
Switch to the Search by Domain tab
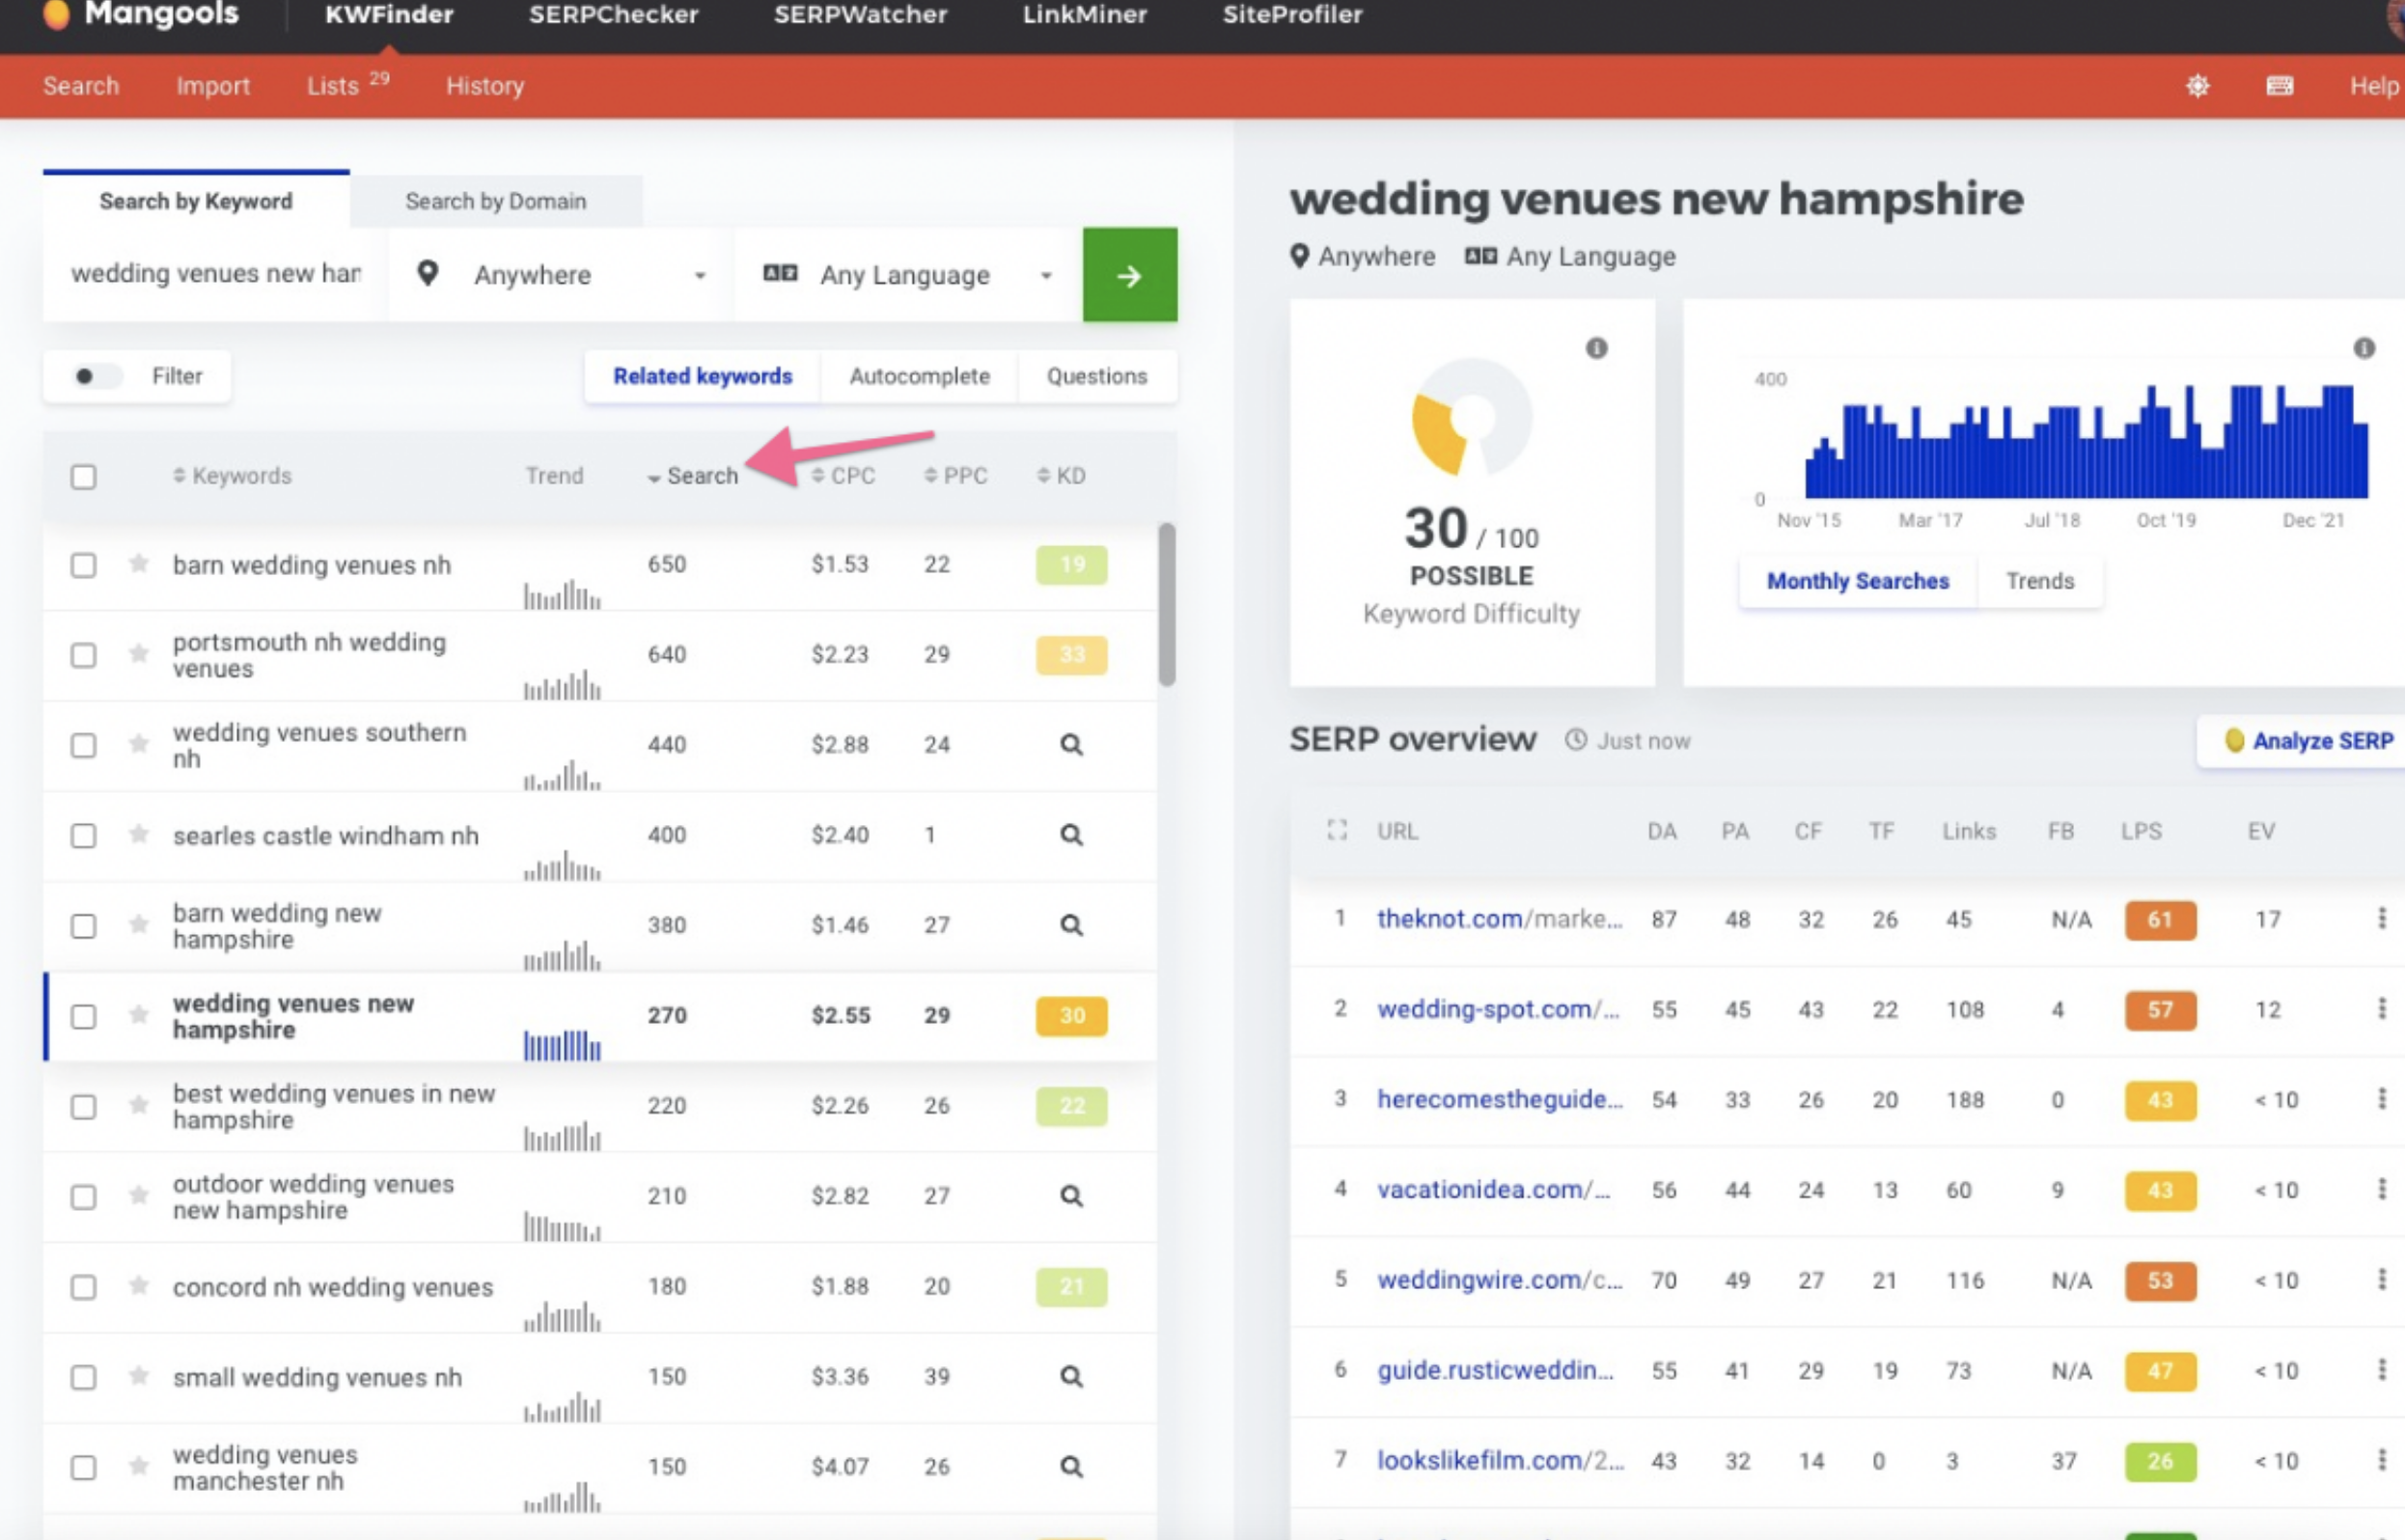click(495, 201)
